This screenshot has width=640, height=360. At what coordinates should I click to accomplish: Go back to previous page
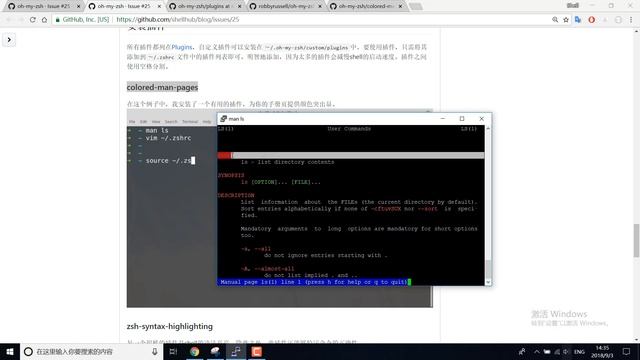(x=9, y=20)
